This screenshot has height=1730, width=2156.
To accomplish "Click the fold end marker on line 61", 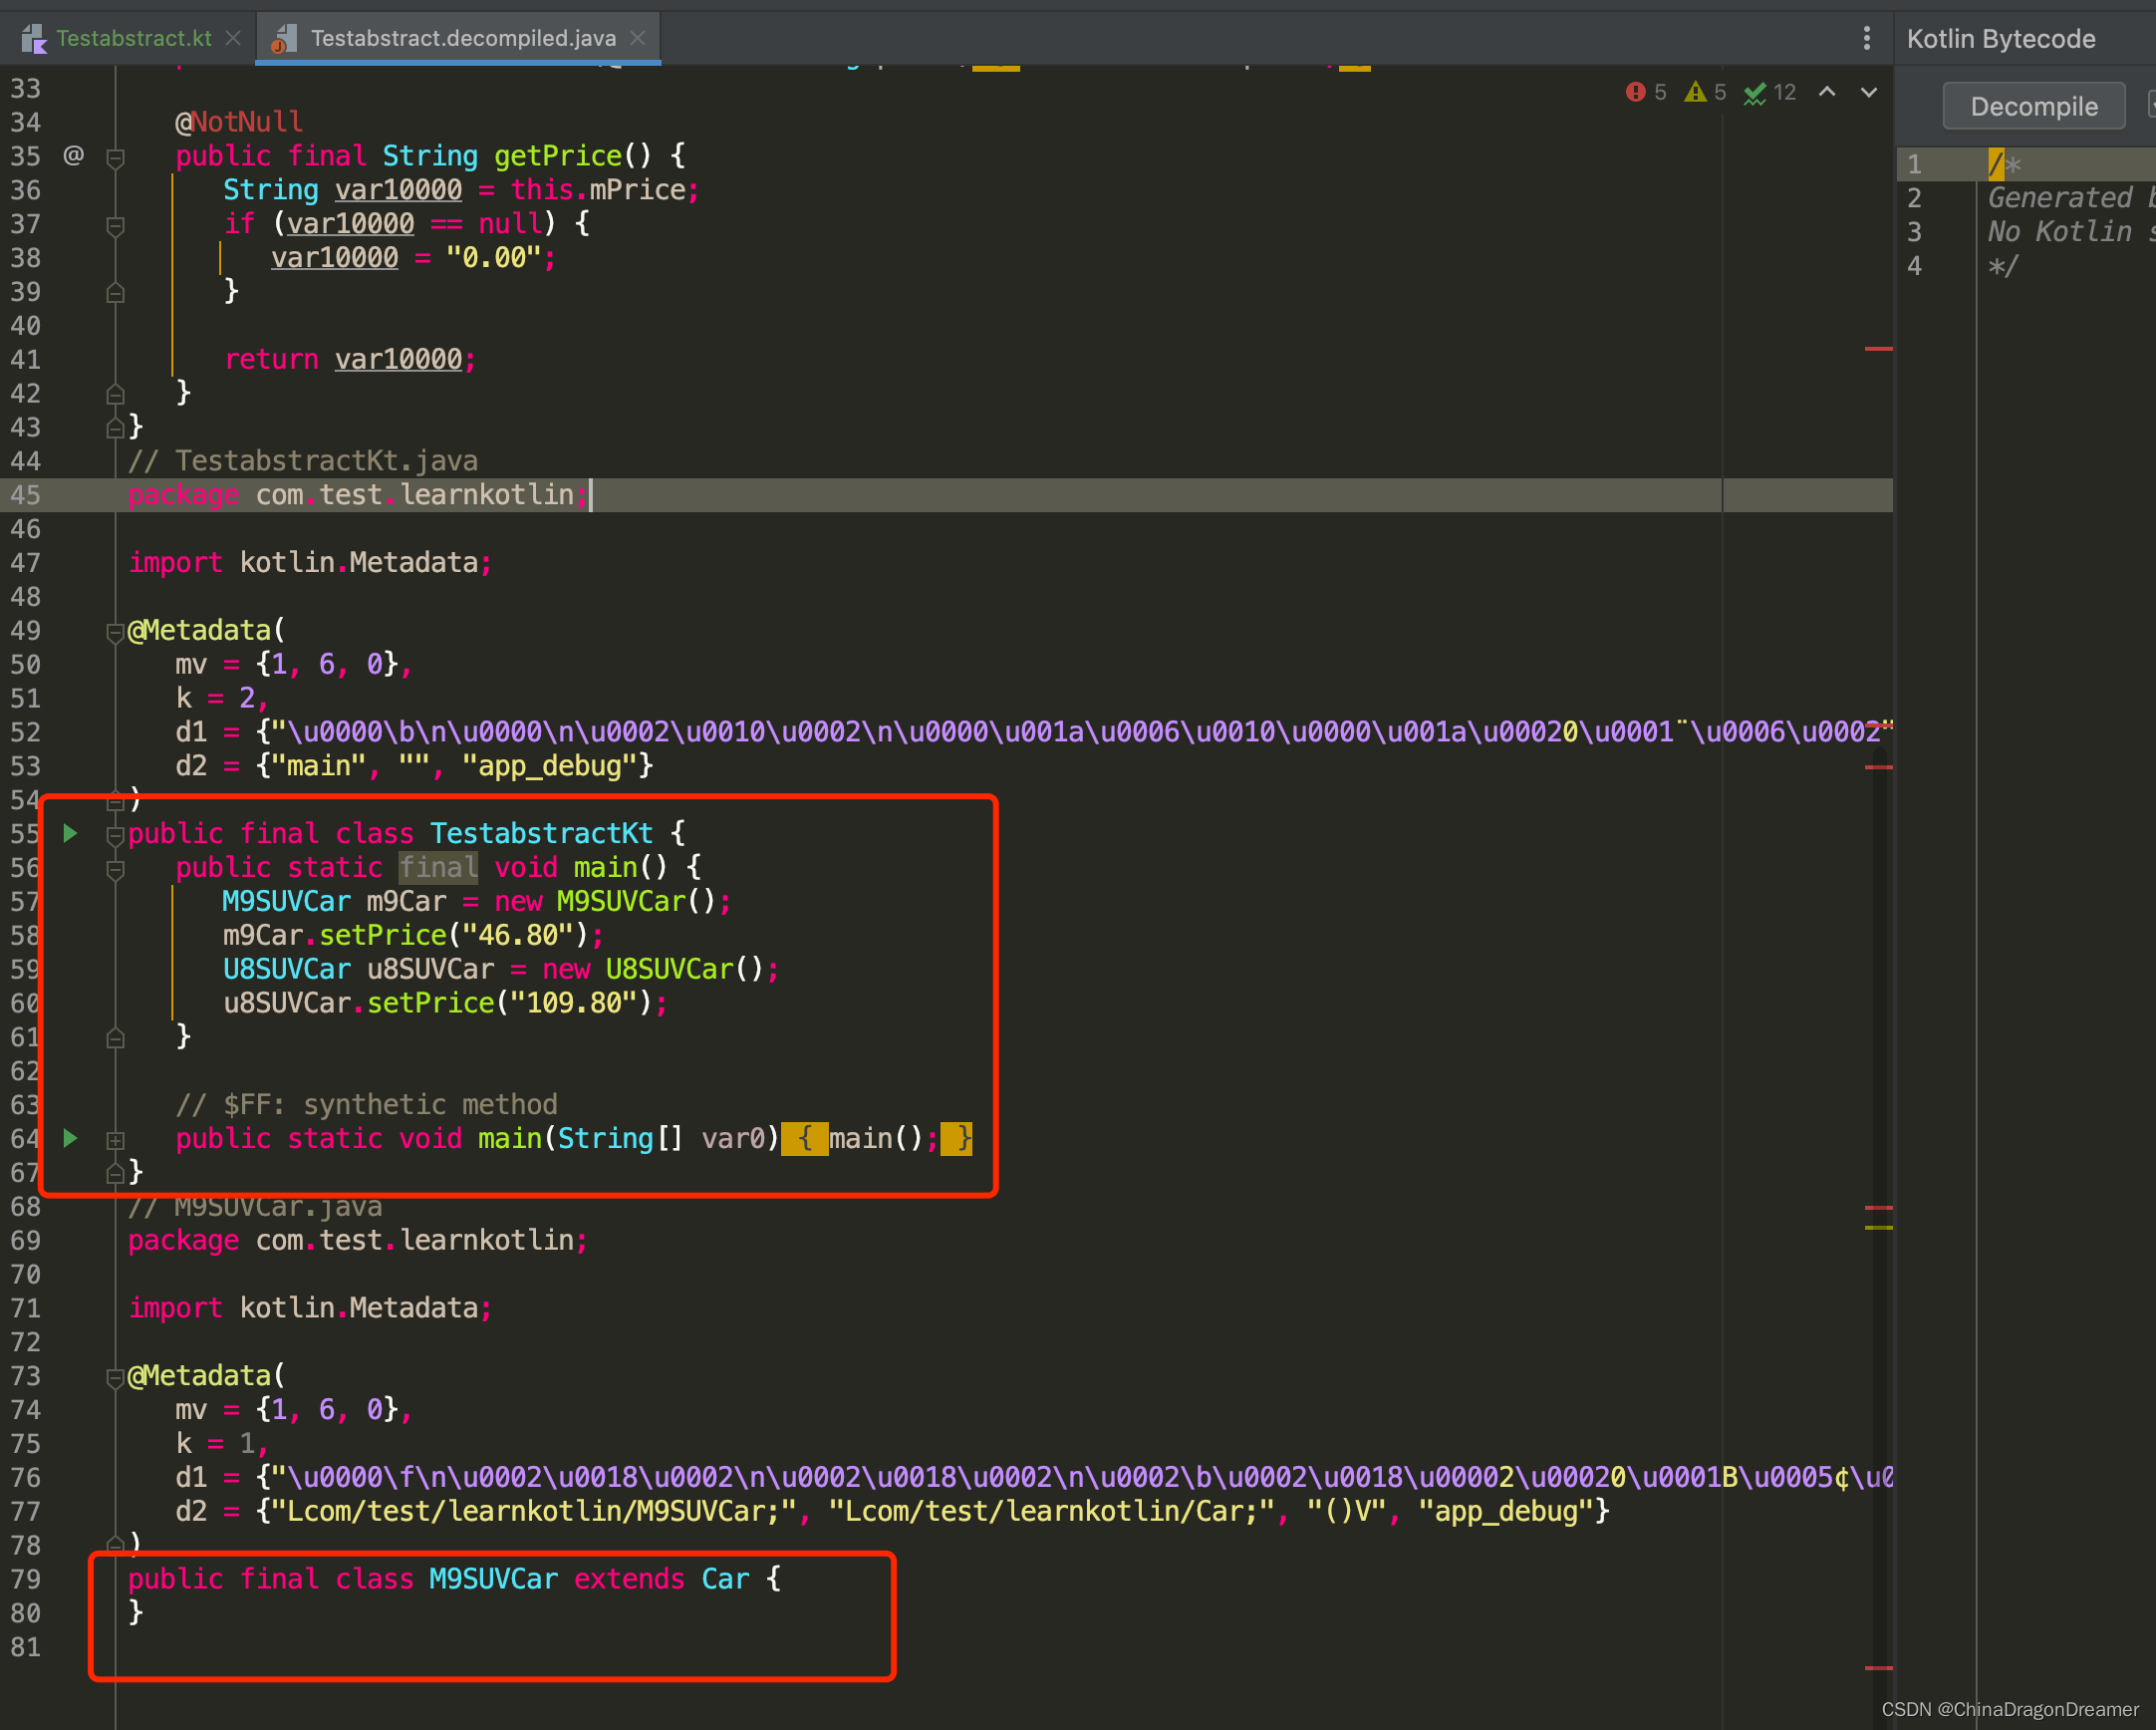I will coord(115,1038).
